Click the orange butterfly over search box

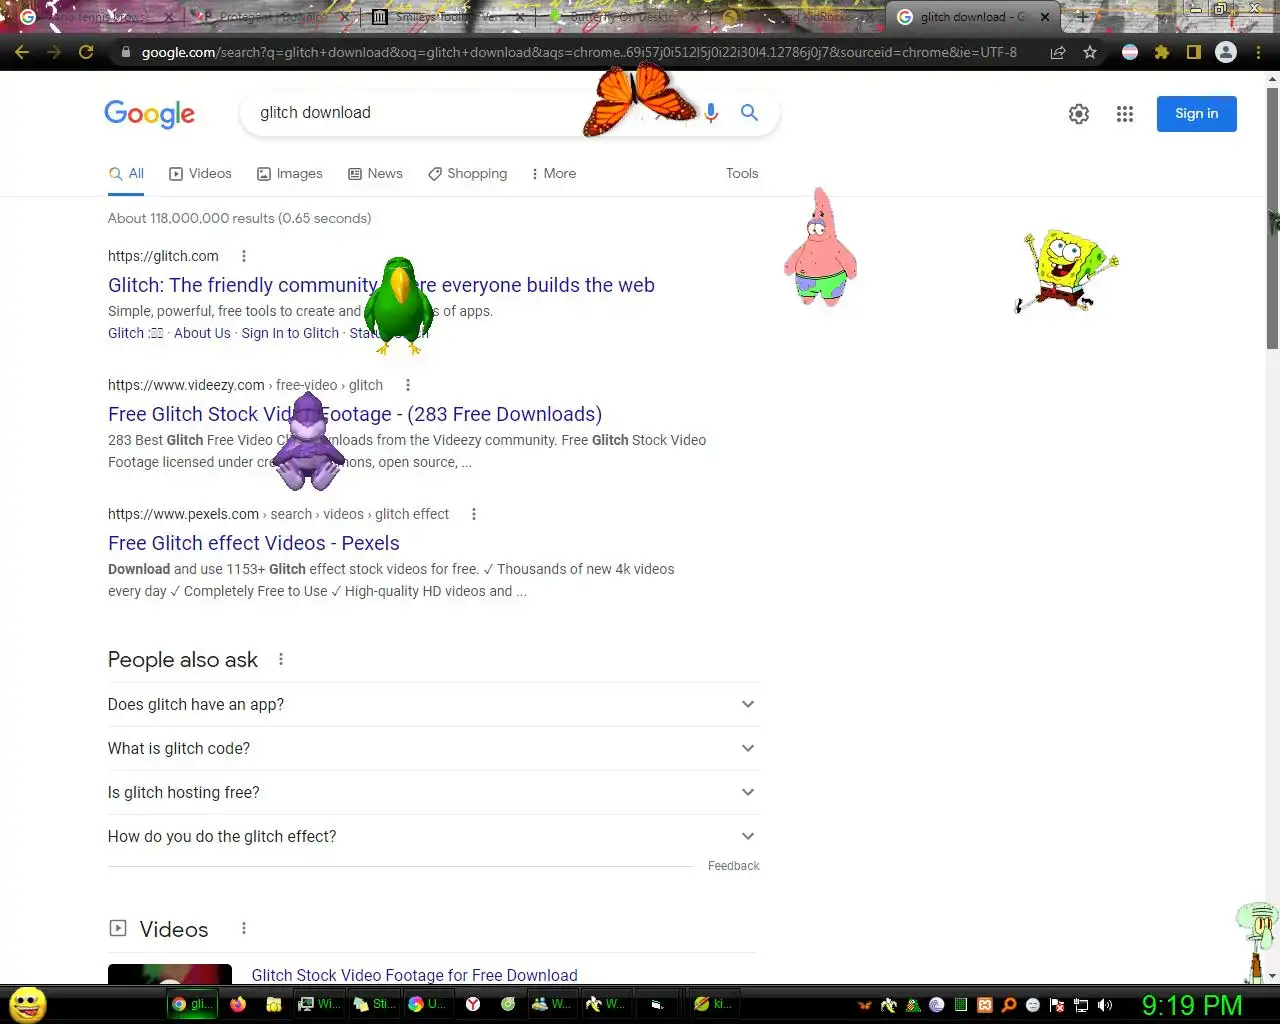coord(640,98)
